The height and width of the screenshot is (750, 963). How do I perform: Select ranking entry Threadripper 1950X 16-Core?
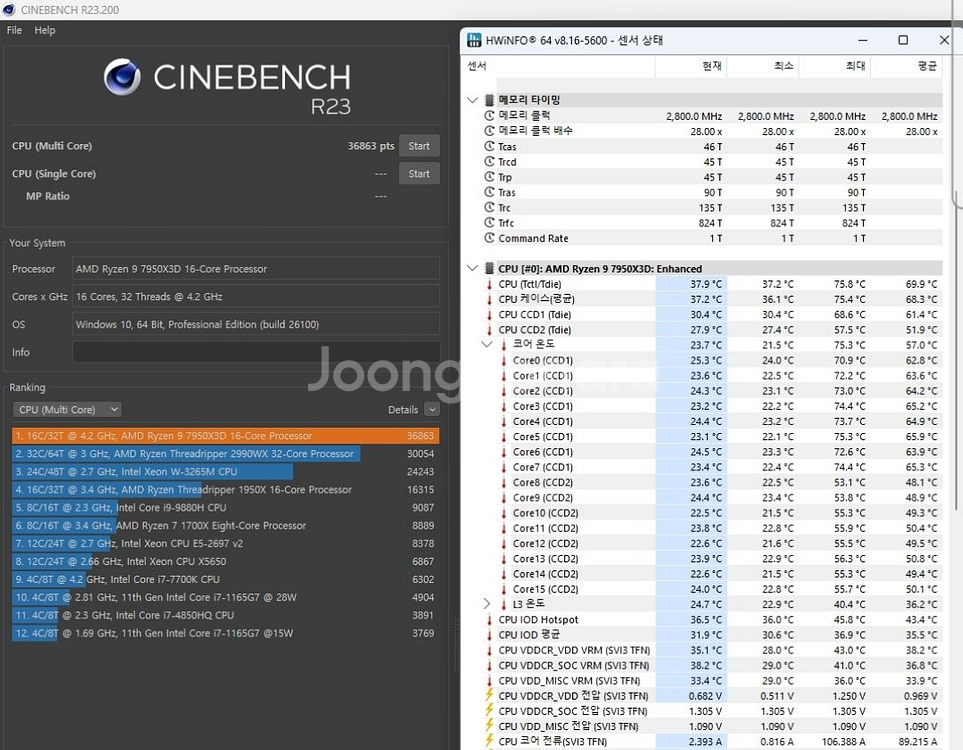(225, 490)
